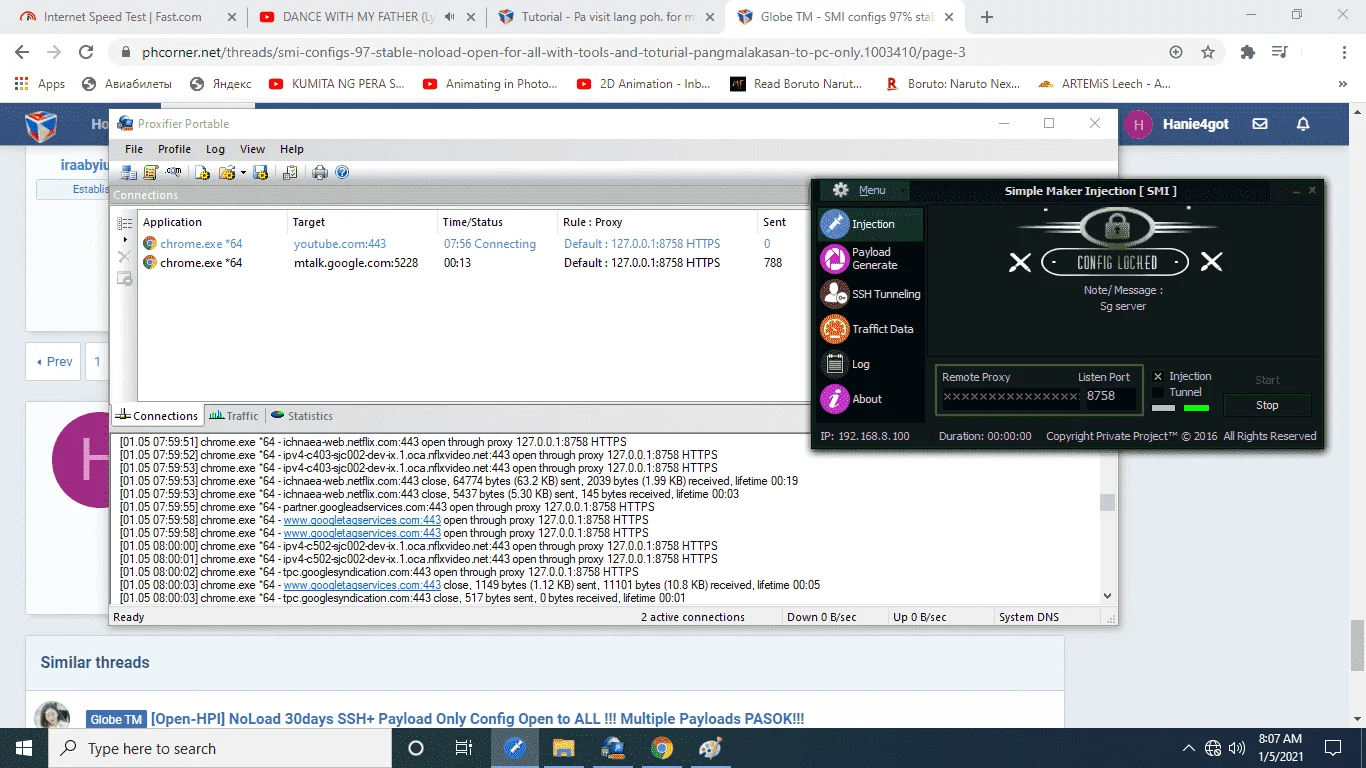The width and height of the screenshot is (1366, 768).
Task: Open the NoLoad 30days SSH+ similar thread
Action: point(478,719)
